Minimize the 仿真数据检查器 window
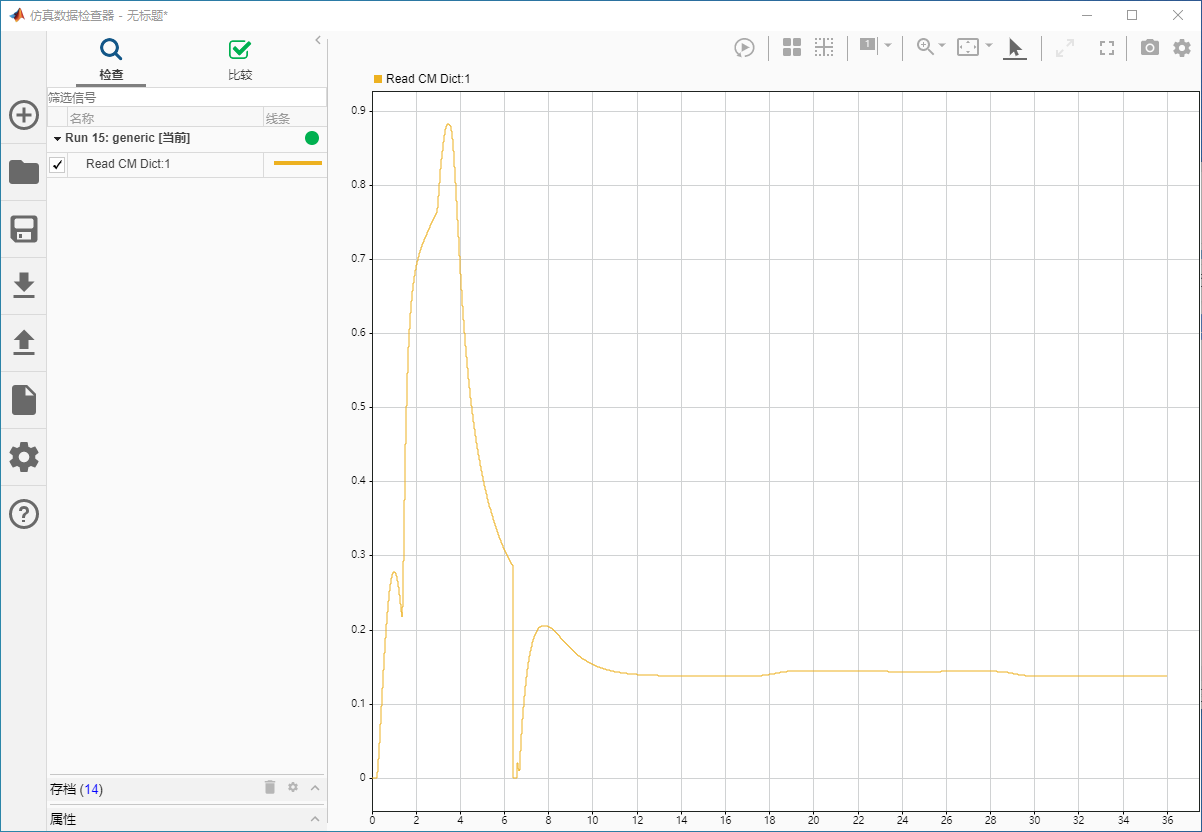 pyautogui.click(x=1086, y=15)
